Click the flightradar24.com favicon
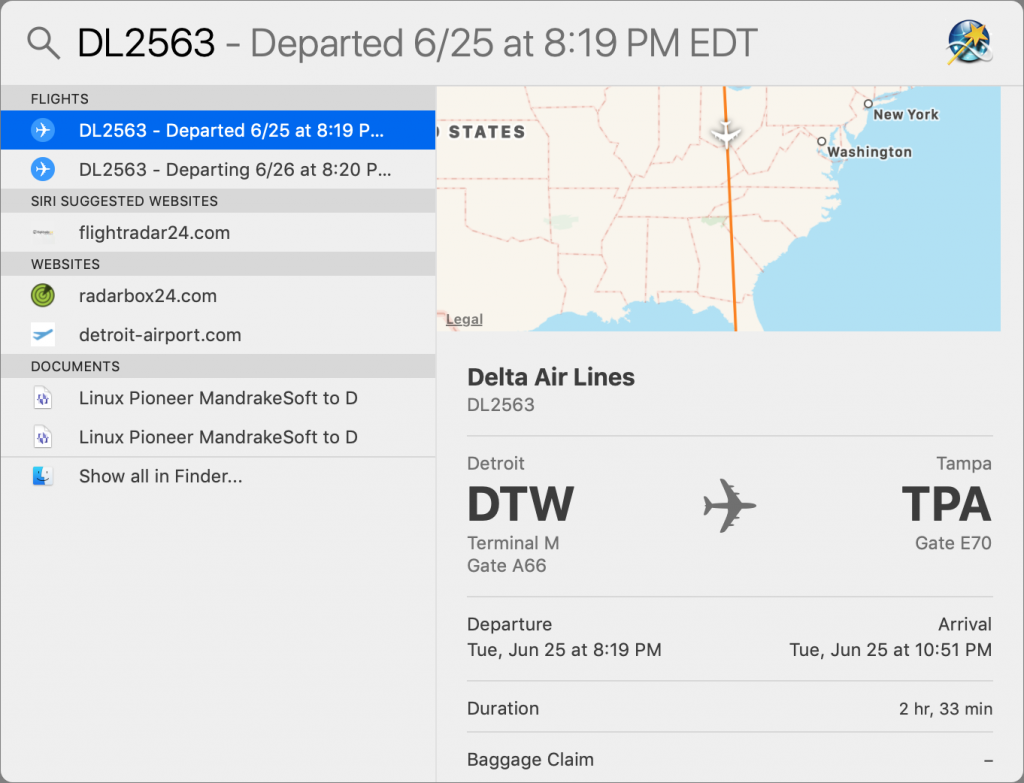1024x783 pixels. coord(43,232)
